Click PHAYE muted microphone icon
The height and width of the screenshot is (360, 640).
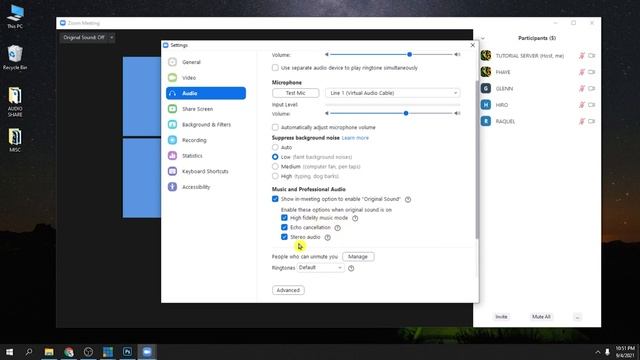582,72
